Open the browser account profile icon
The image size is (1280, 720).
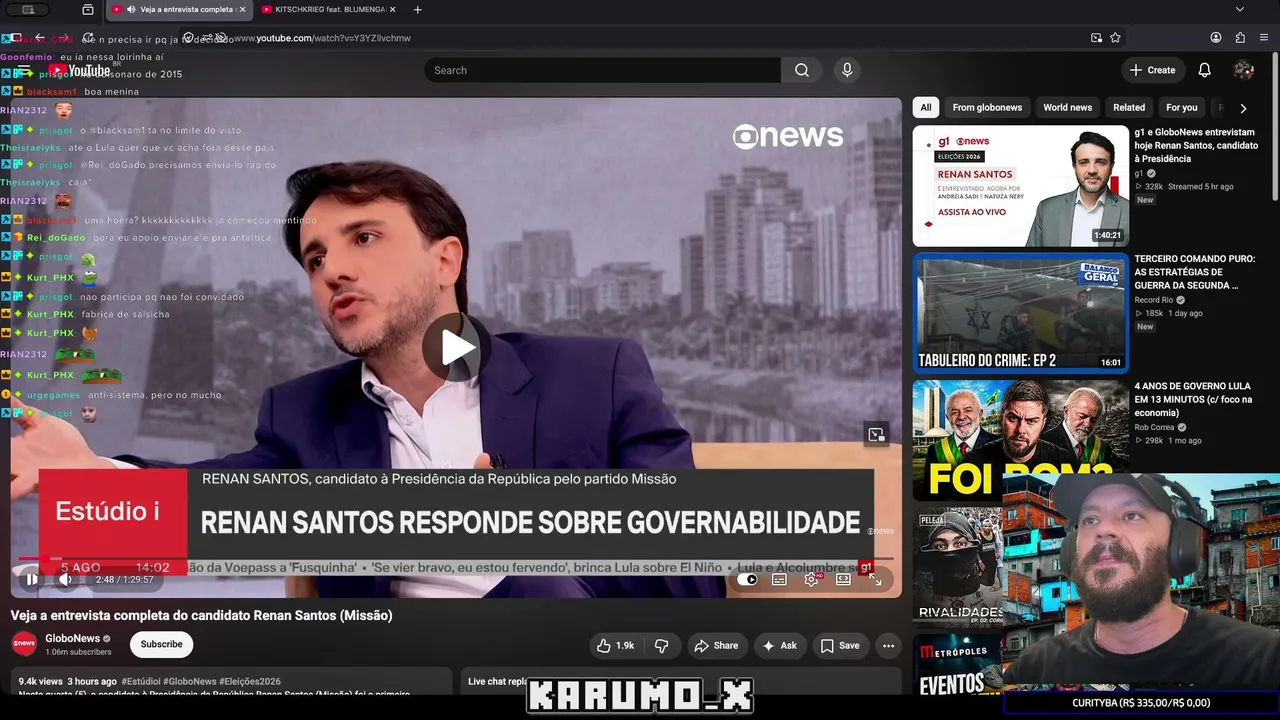1216,38
